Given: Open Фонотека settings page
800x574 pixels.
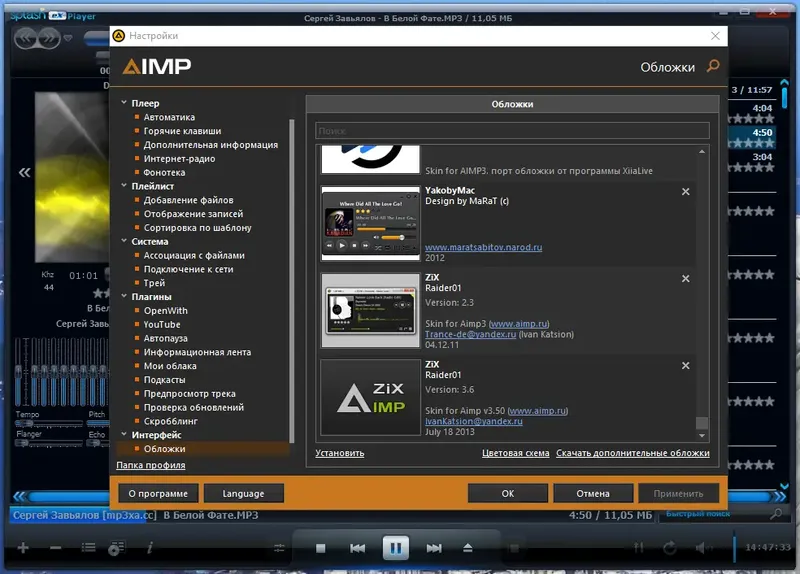Looking at the screenshot, I should (164, 172).
